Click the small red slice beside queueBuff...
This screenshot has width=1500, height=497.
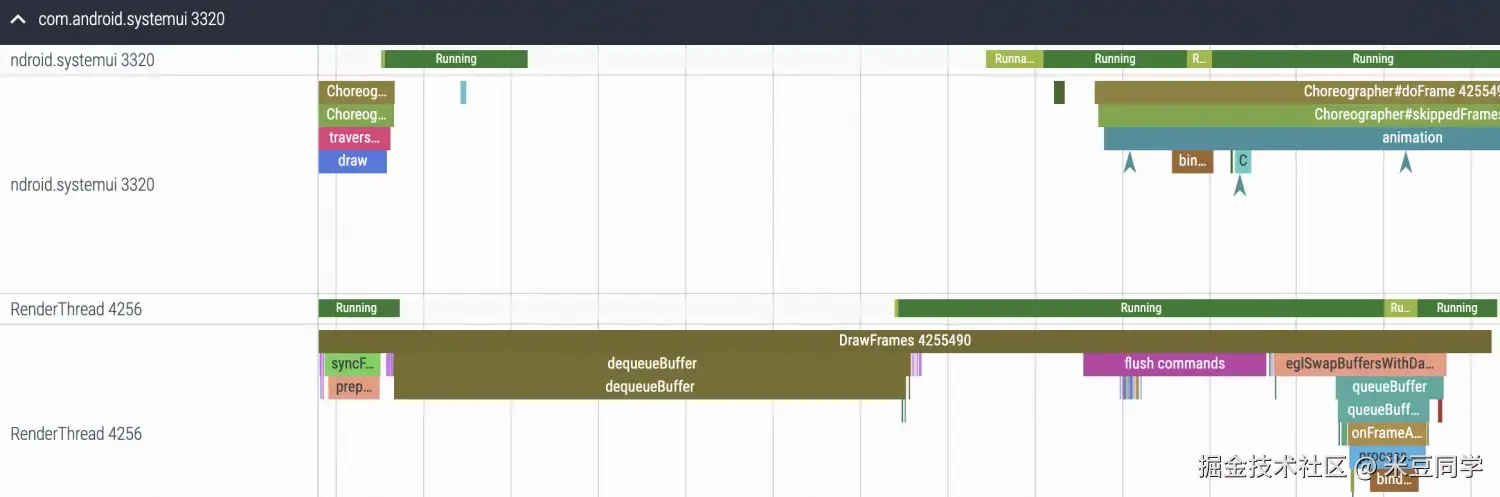[x=1440, y=410]
